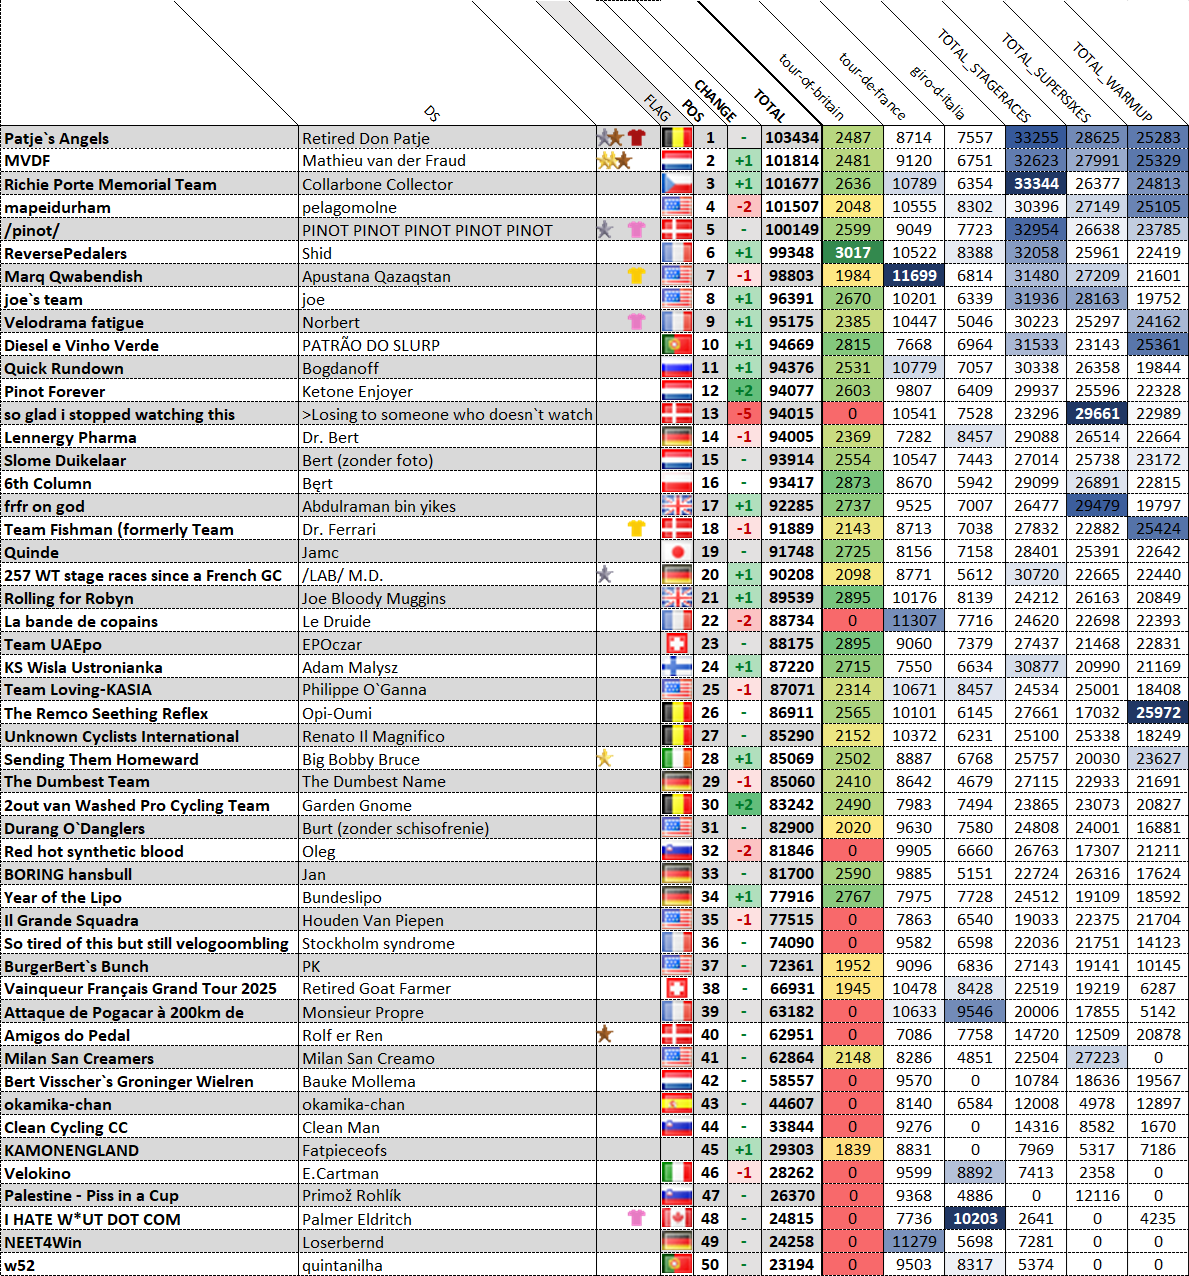
Task: Click the yellow jersey in Marq Qwabendish row
Action: [636, 276]
